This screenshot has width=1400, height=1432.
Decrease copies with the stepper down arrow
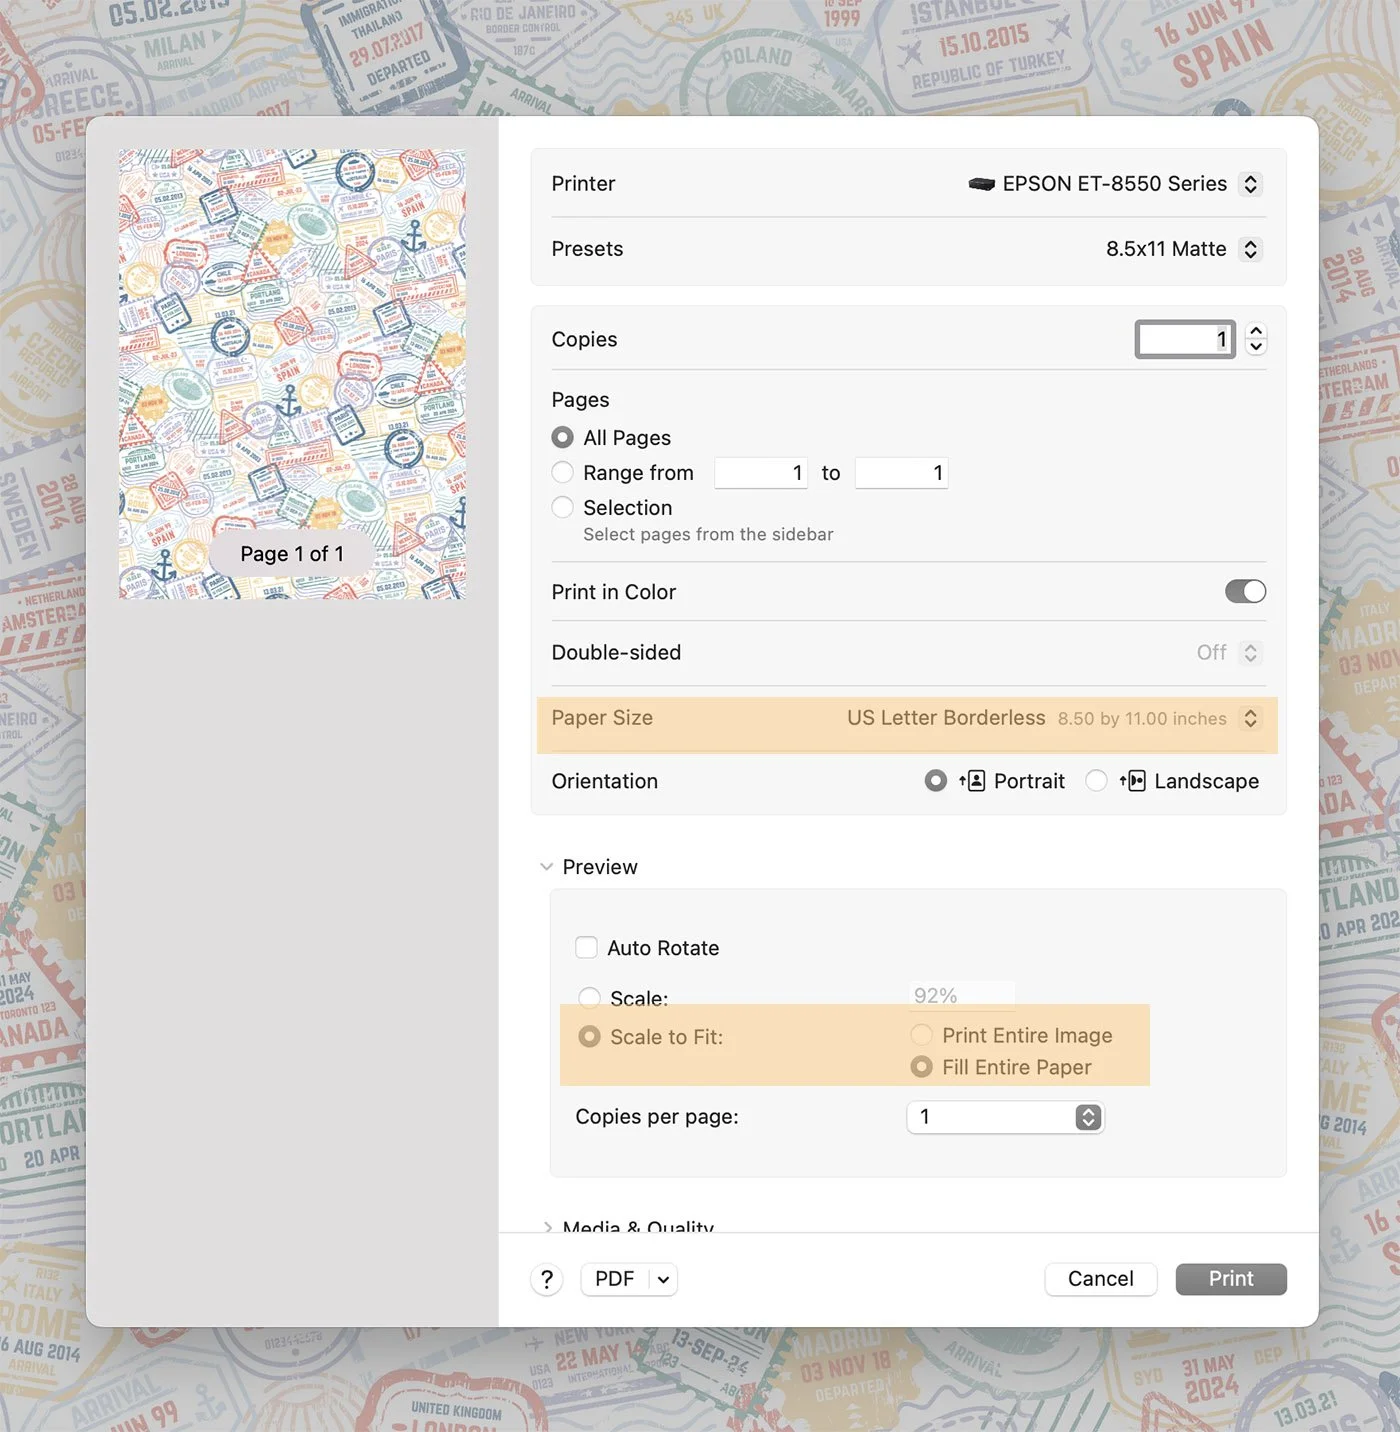(x=1256, y=348)
